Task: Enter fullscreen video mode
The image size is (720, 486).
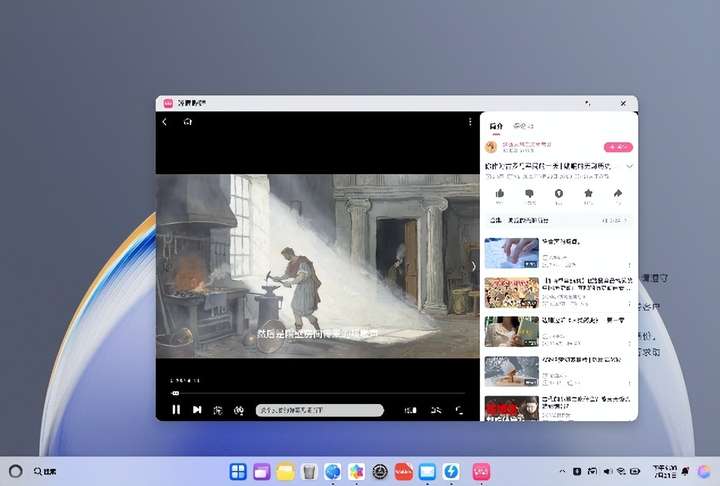Action: click(x=460, y=410)
